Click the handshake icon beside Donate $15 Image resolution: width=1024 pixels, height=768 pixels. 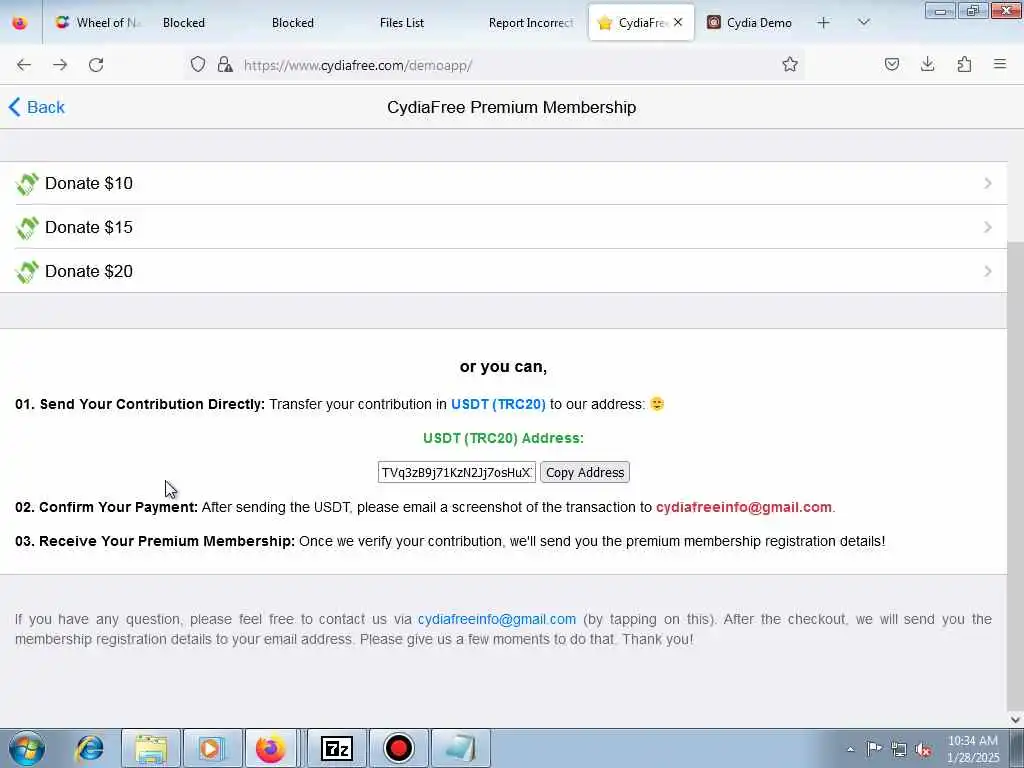coord(27,228)
